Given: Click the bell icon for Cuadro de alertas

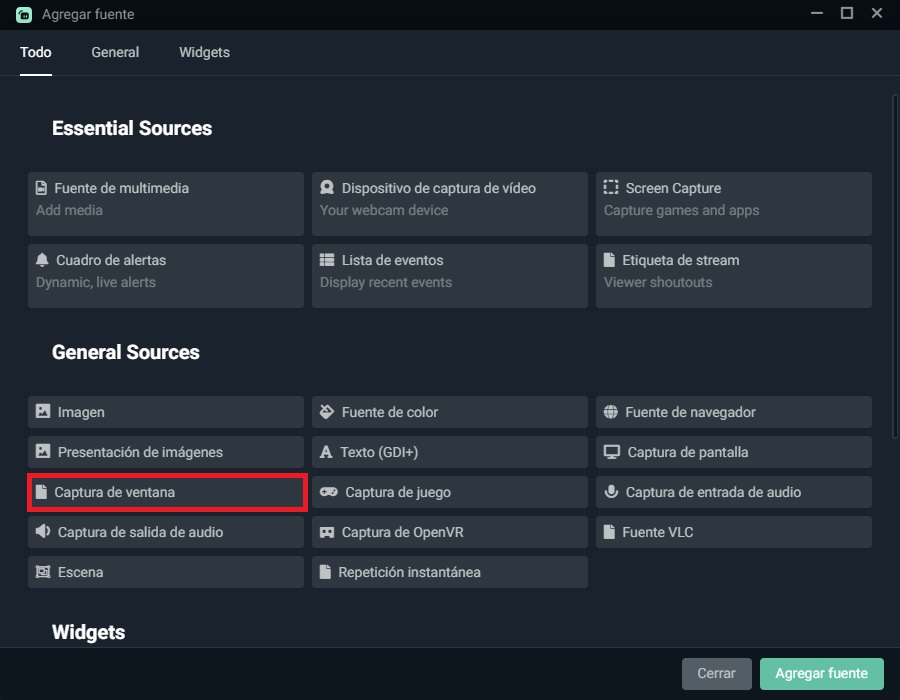Looking at the screenshot, I should tap(42, 260).
